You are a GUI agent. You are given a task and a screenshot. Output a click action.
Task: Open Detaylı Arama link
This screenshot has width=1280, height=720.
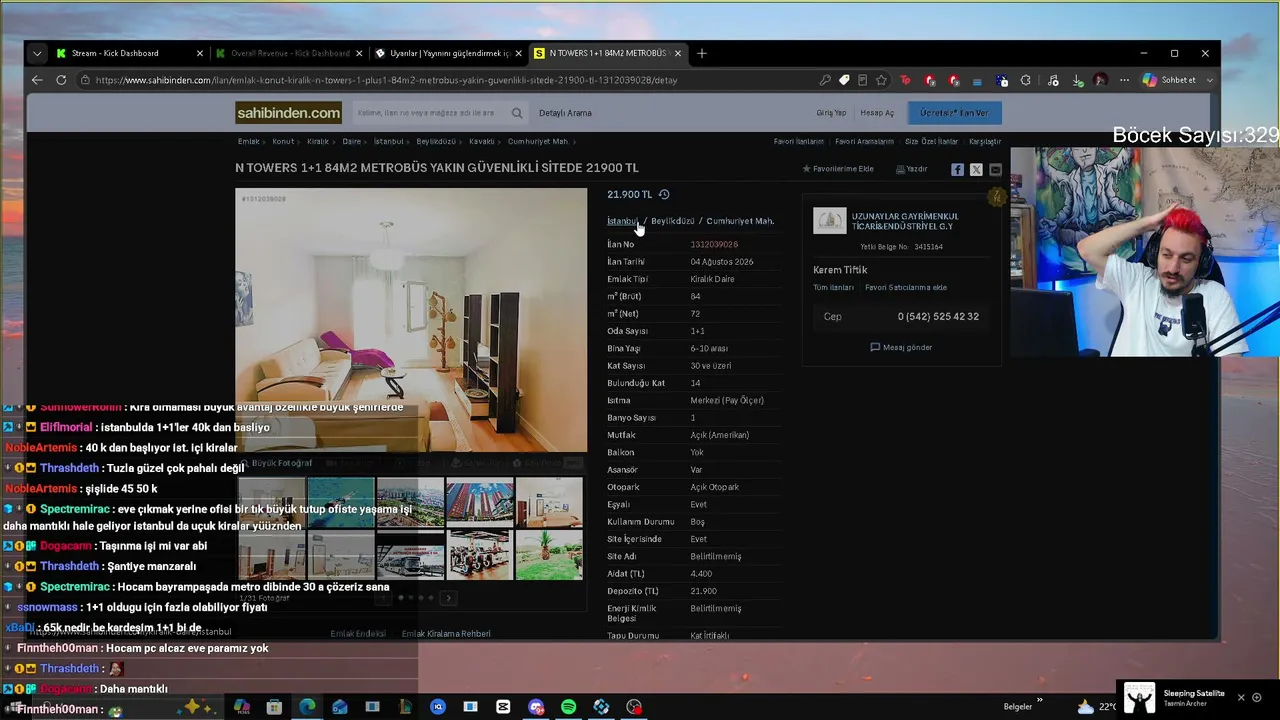pyautogui.click(x=565, y=113)
